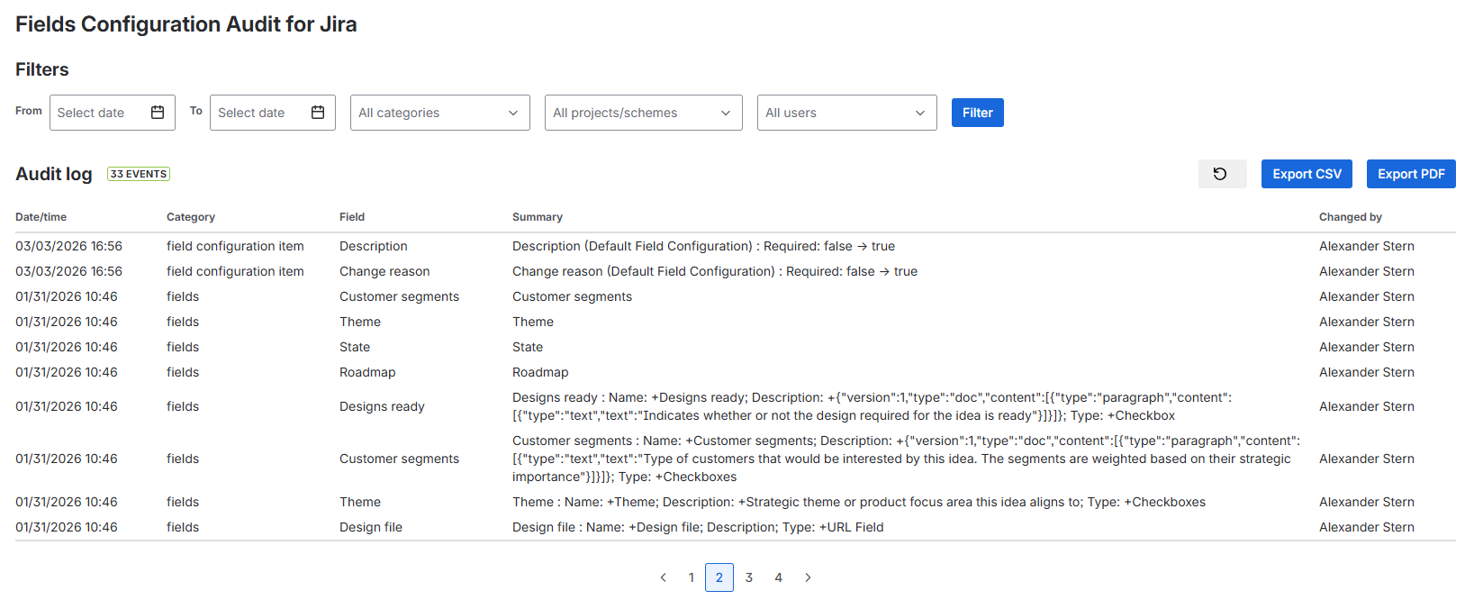Click the Filter button

click(x=977, y=113)
